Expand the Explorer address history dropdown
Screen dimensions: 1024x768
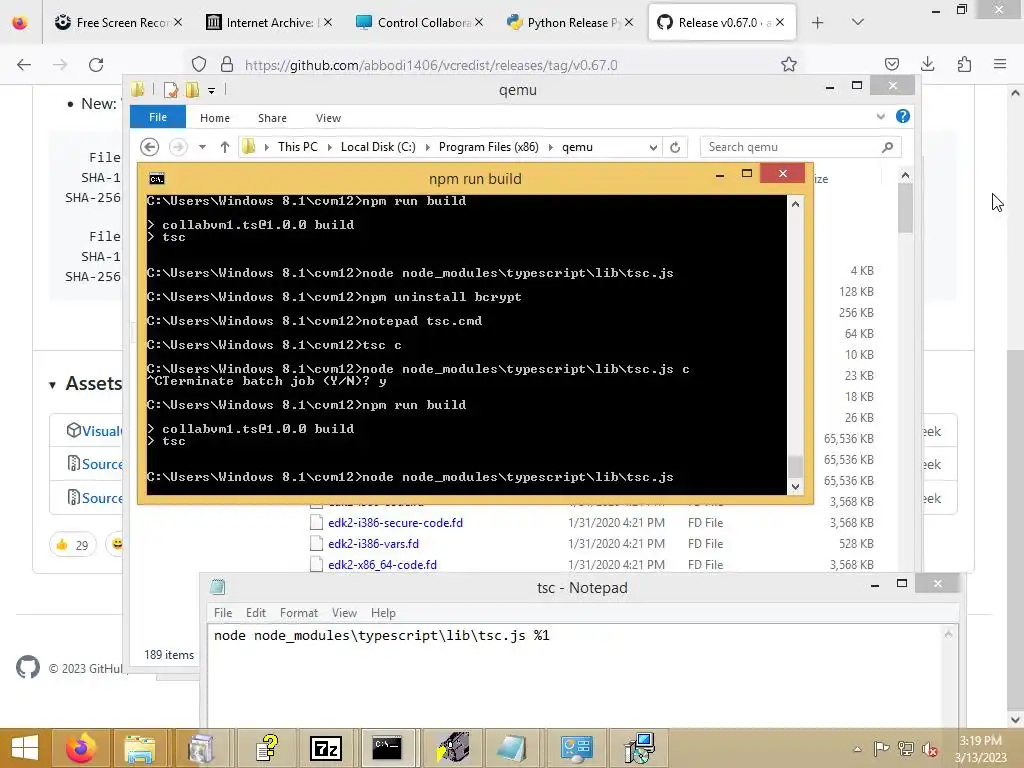(652, 148)
